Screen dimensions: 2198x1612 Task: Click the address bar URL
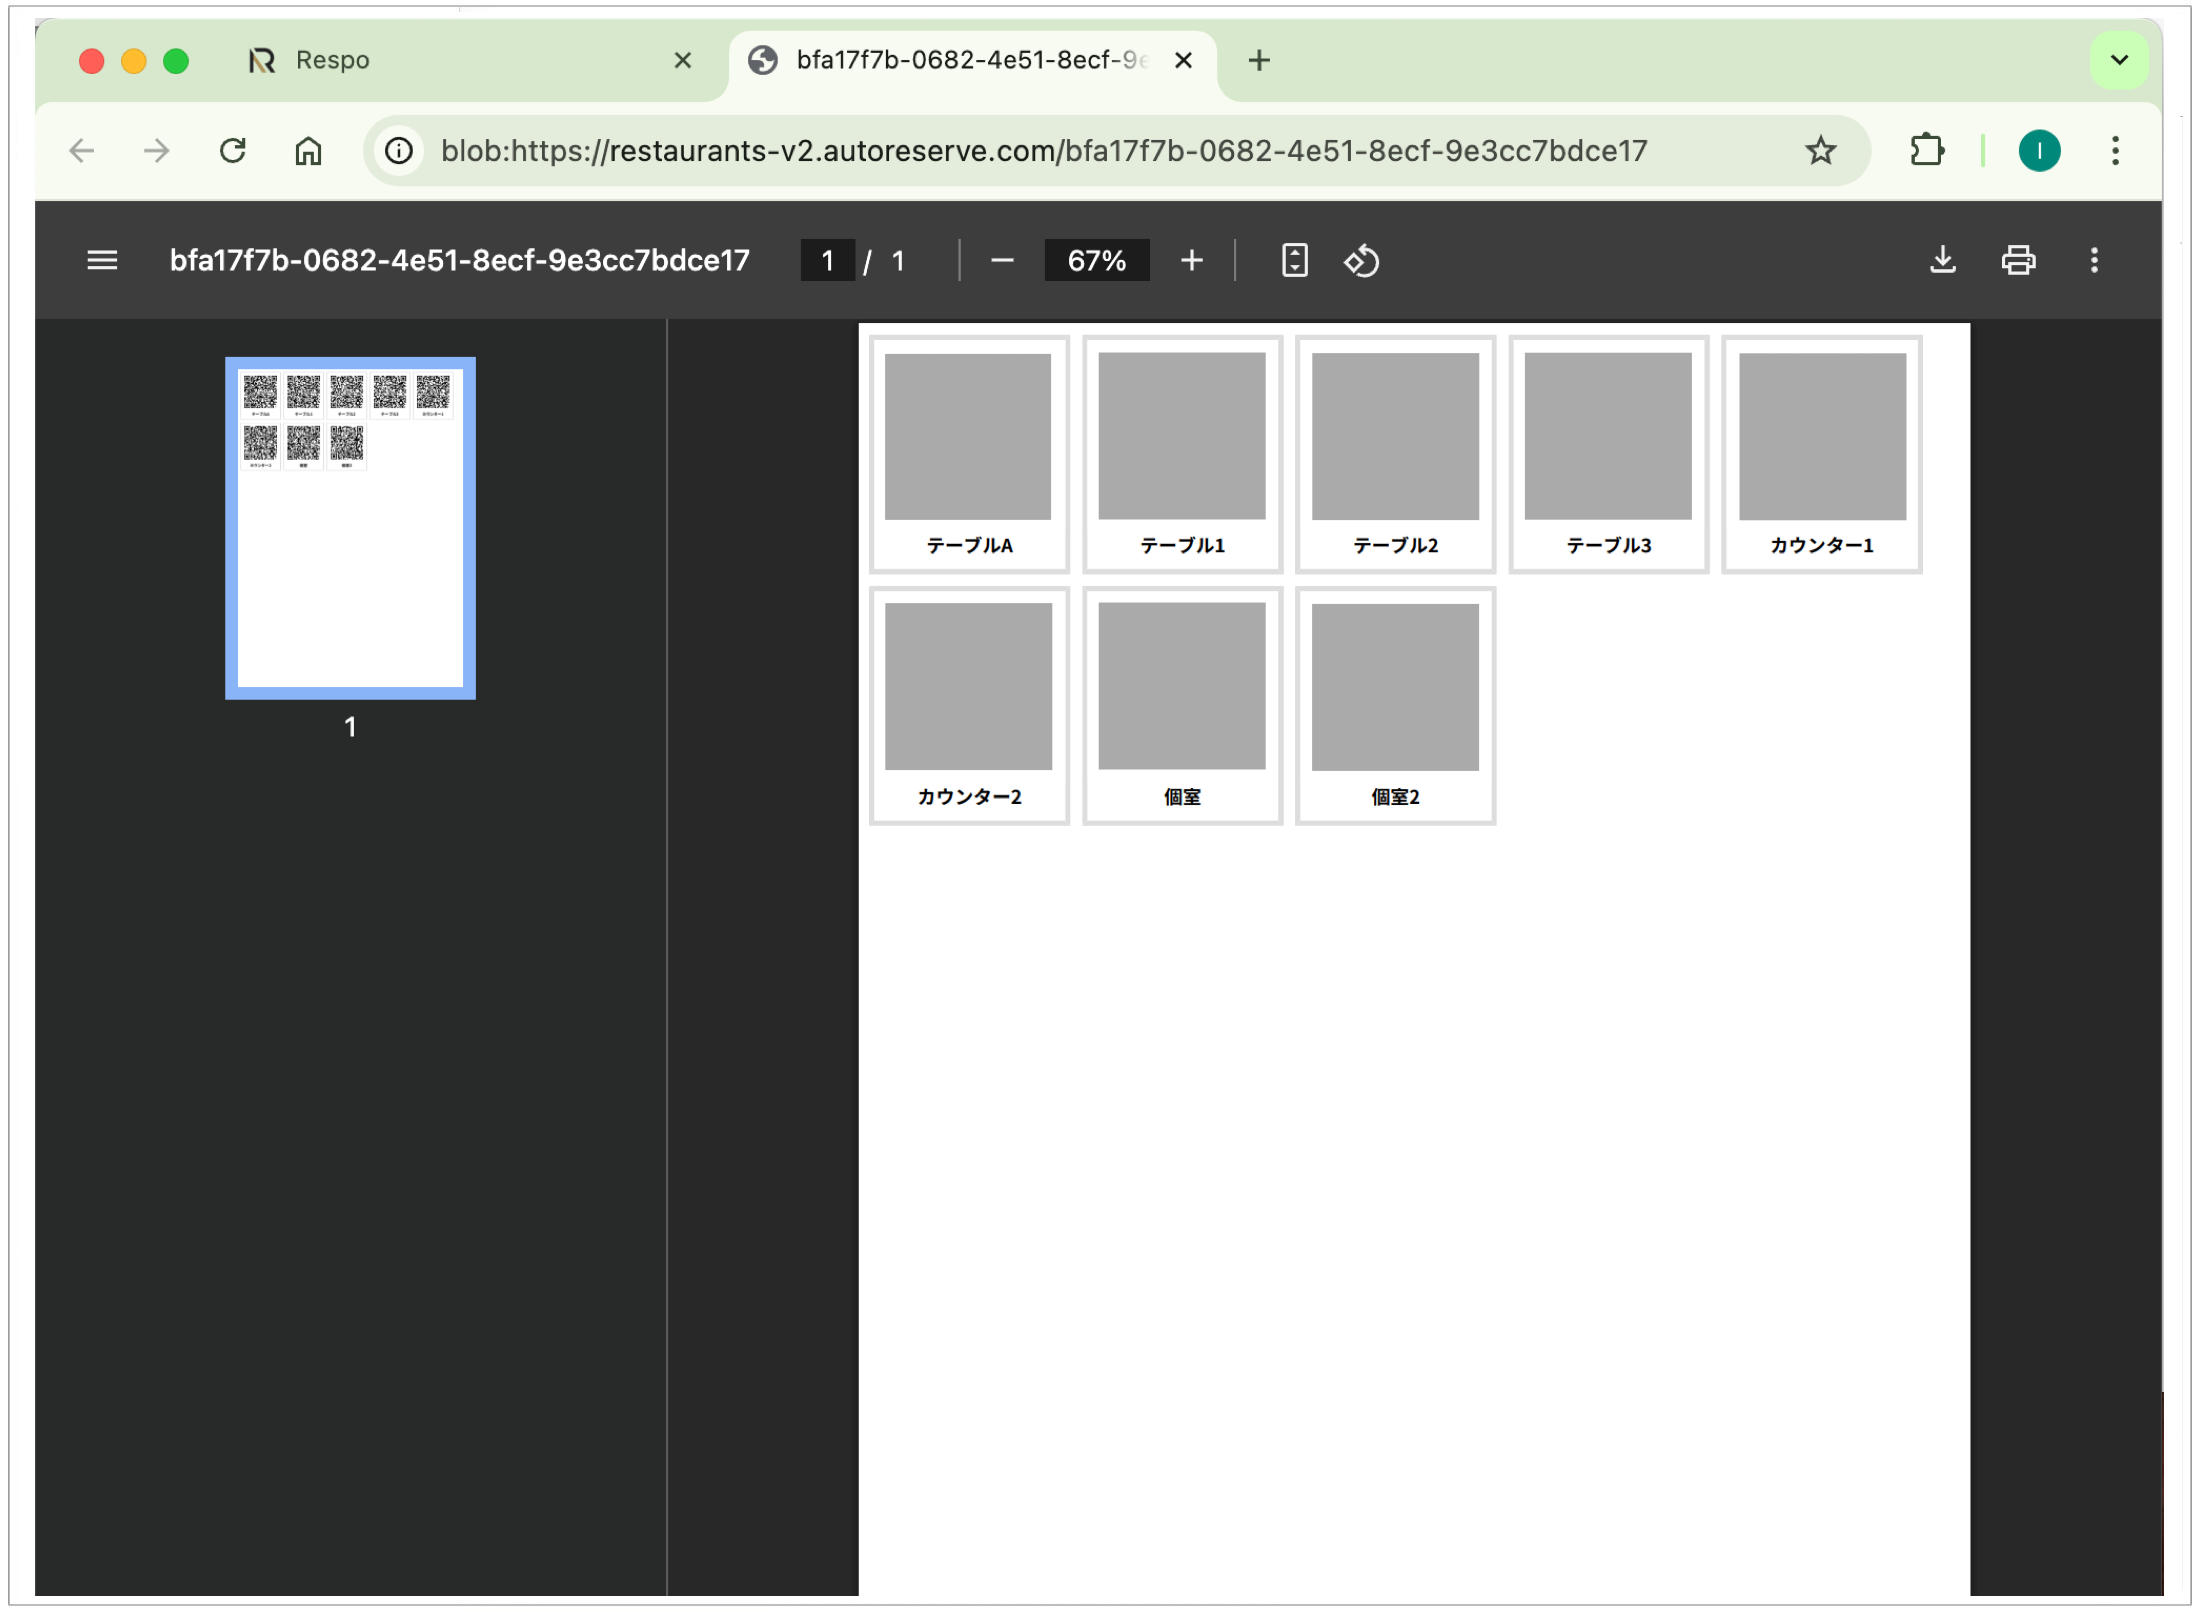tap(1044, 151)
